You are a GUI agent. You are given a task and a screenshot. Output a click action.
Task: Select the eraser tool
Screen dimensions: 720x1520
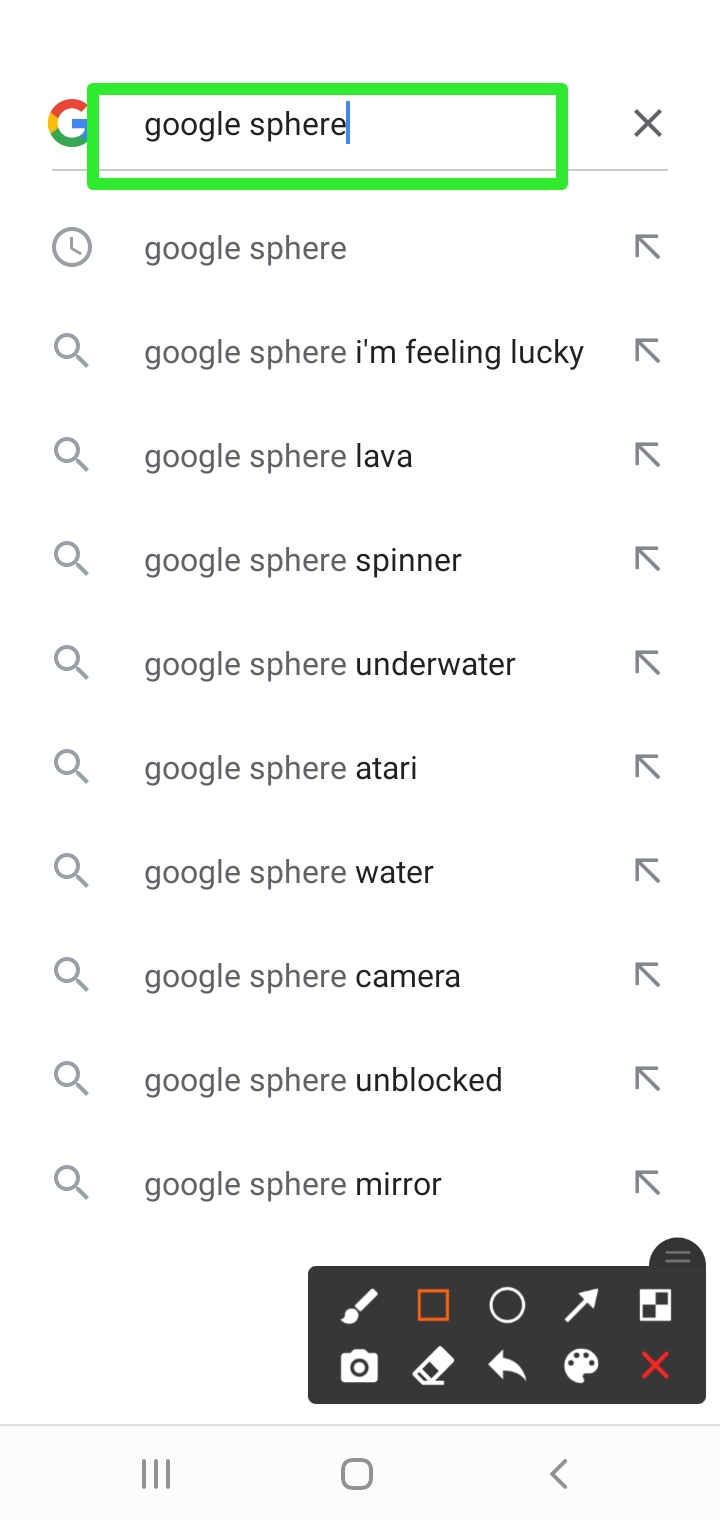pyautogui.click(x=433, y=1366)
